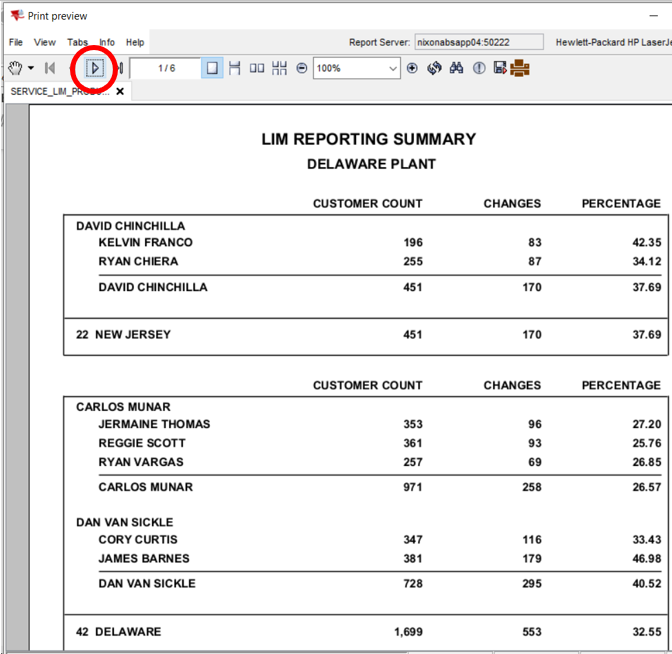
Task: Toggle single page view mode
Action: coord(212,68)
